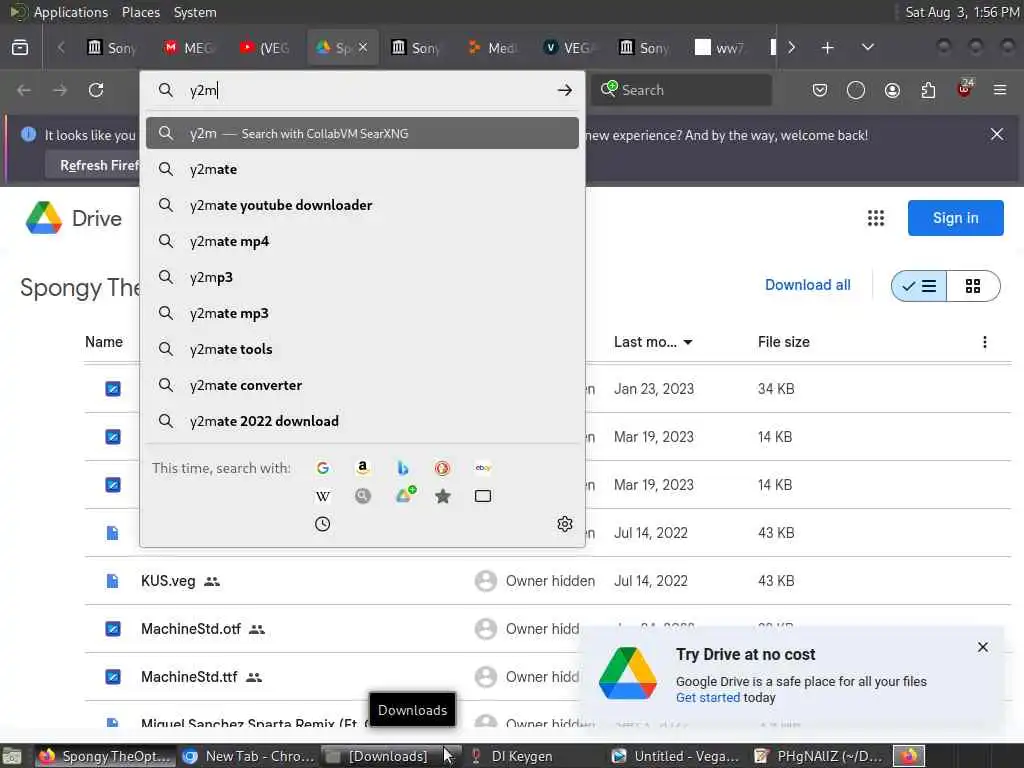The width and height of the screenshot is (1024, 768).
Task: Choose the y2mp3 suggestion
Action: click(362, 277)
